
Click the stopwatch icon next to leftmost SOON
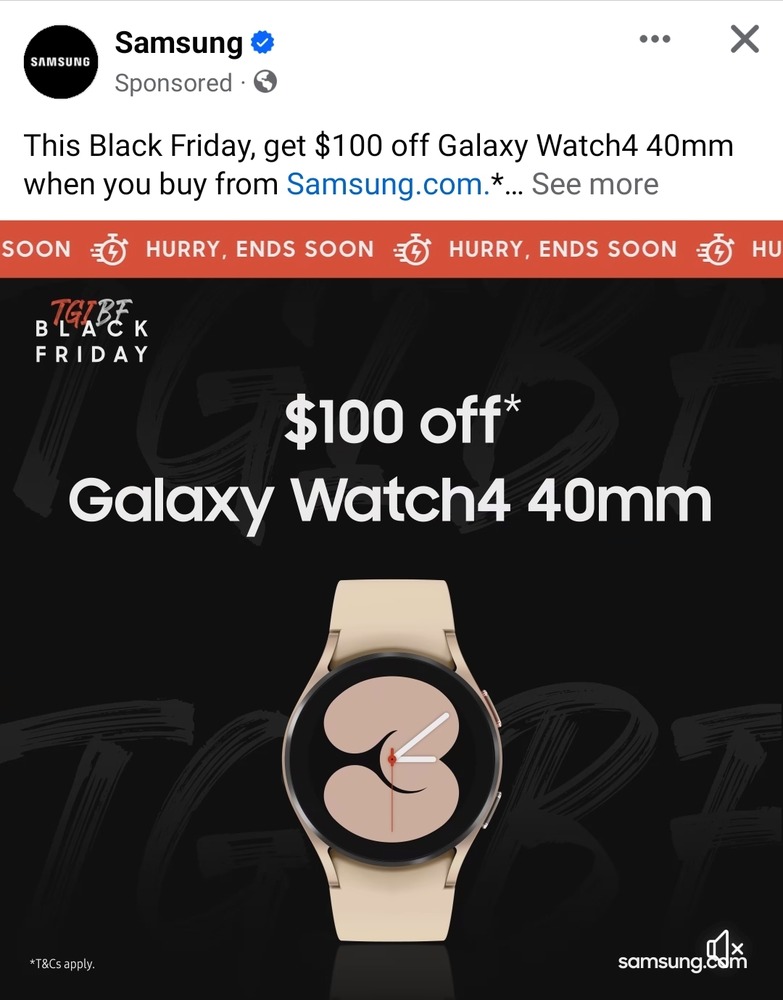point(110,249)
